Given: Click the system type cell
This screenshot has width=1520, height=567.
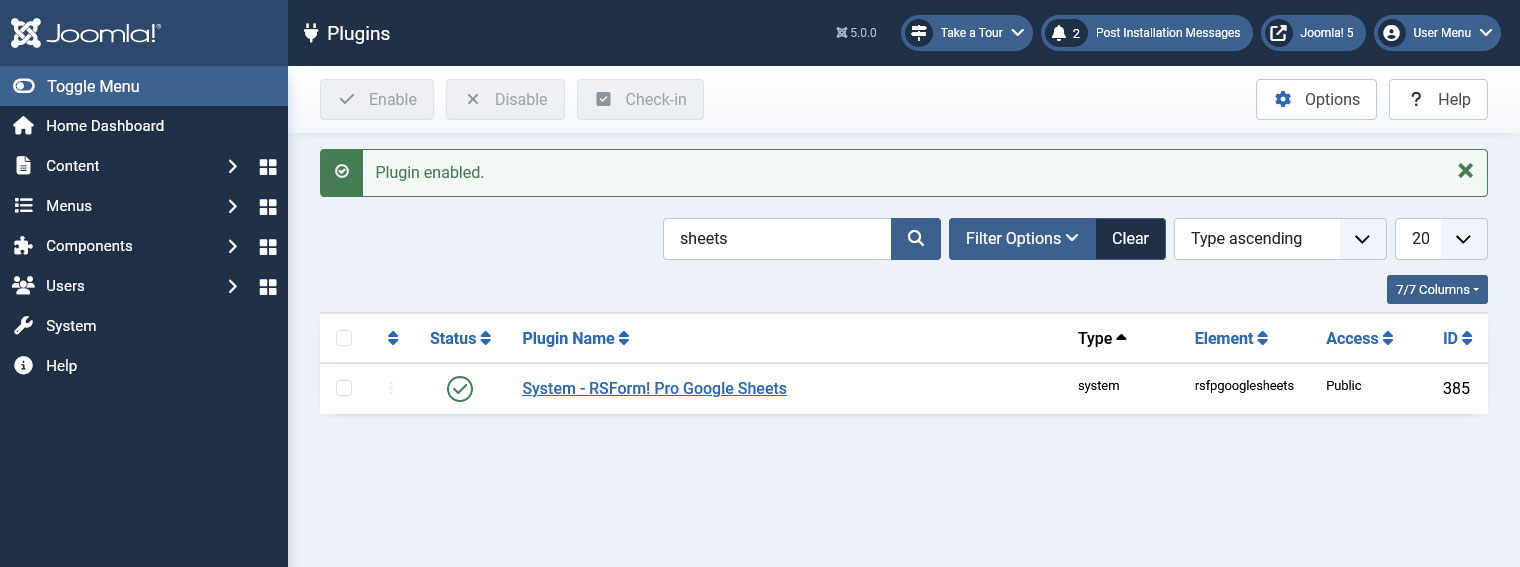Looking at the screenshot, I should (x=1098, y=385).
